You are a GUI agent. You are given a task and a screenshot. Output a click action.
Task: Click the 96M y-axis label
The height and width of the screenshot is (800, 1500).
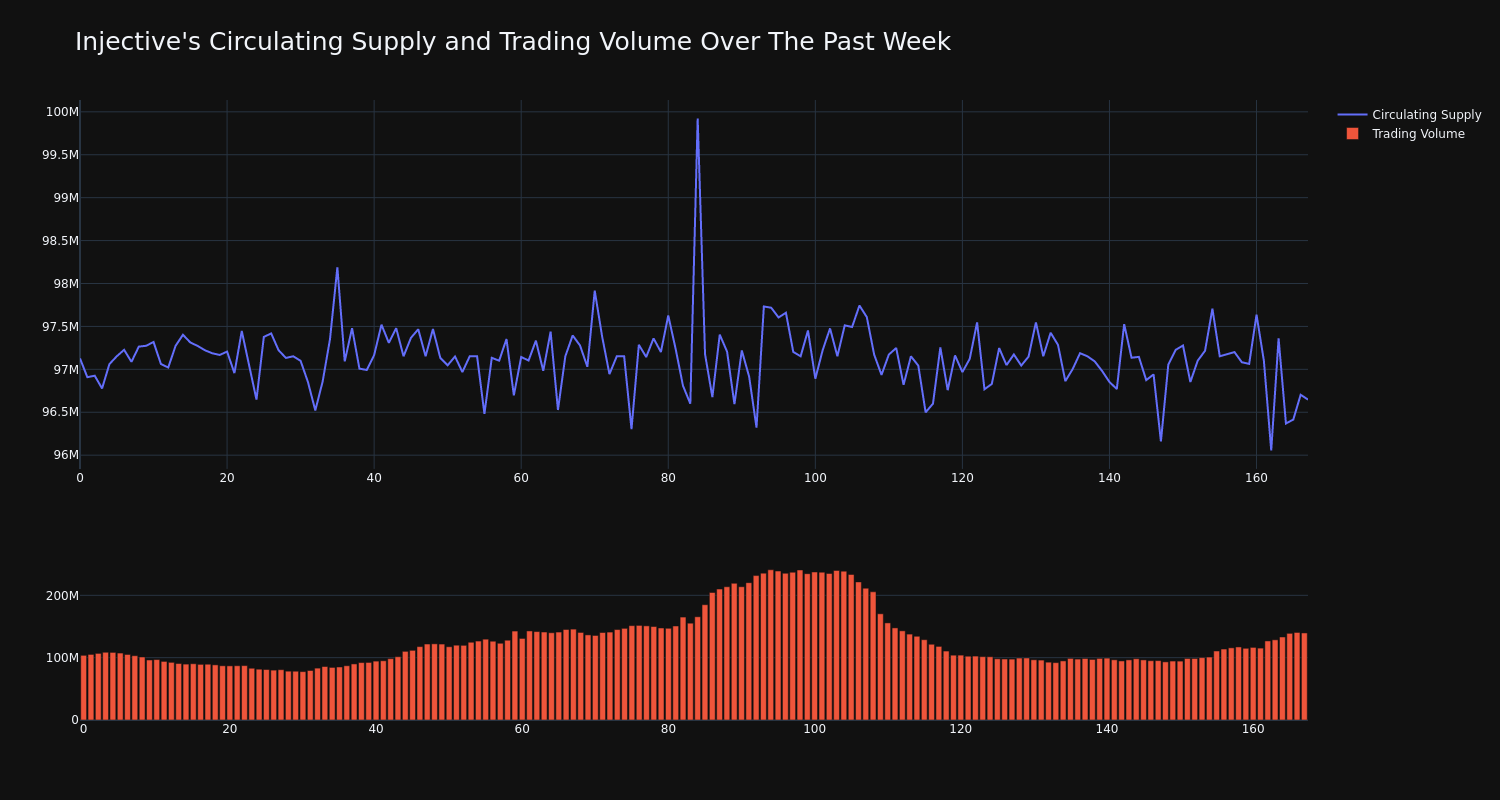(x=66, y=455)
